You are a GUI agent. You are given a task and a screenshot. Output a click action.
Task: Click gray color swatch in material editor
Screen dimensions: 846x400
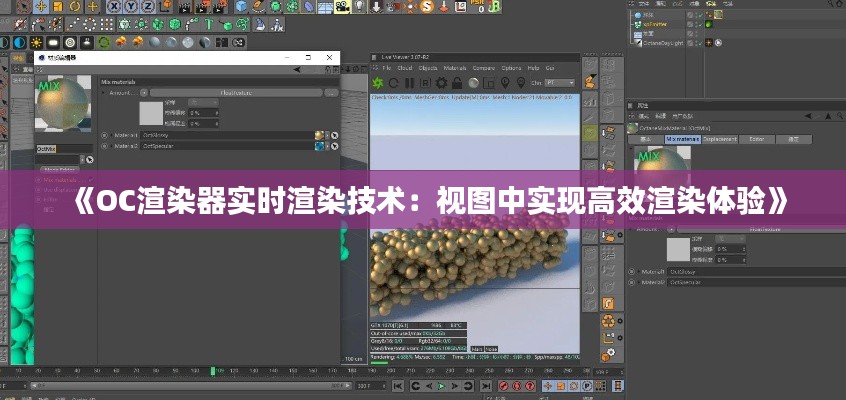pos(151,113)
